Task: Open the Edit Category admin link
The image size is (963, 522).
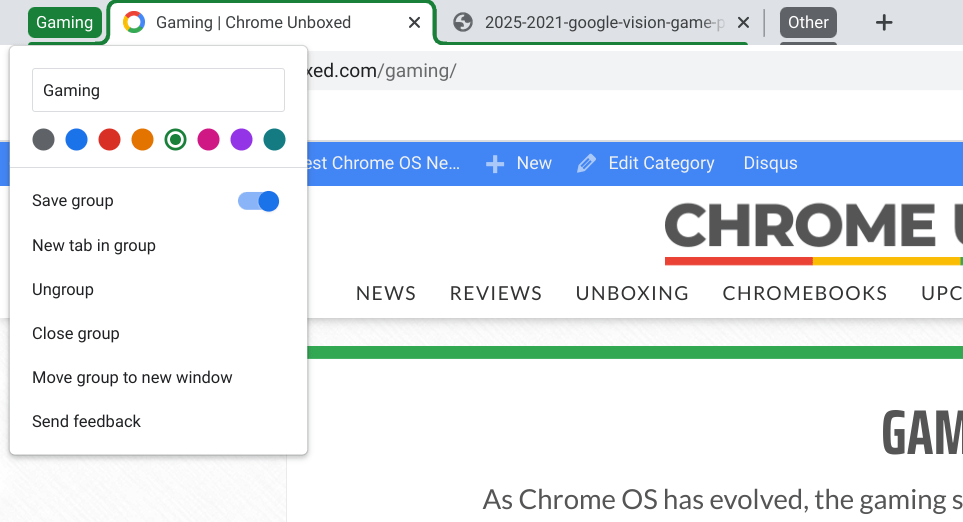Action: click(x=661, y=163)
